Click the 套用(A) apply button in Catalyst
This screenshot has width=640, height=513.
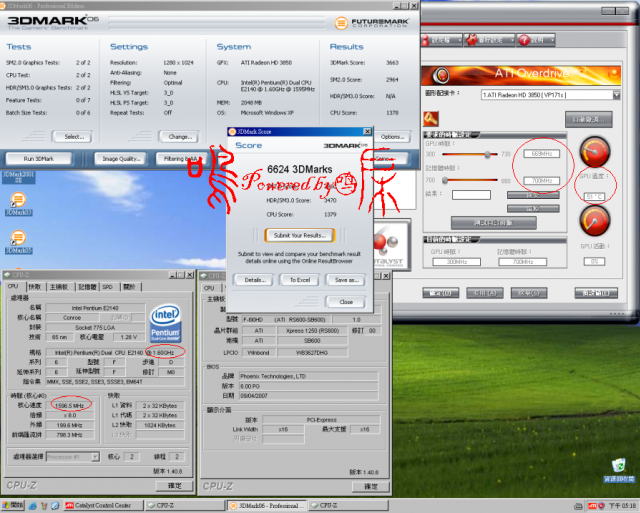pyautogui.click(x=484, y=293)
